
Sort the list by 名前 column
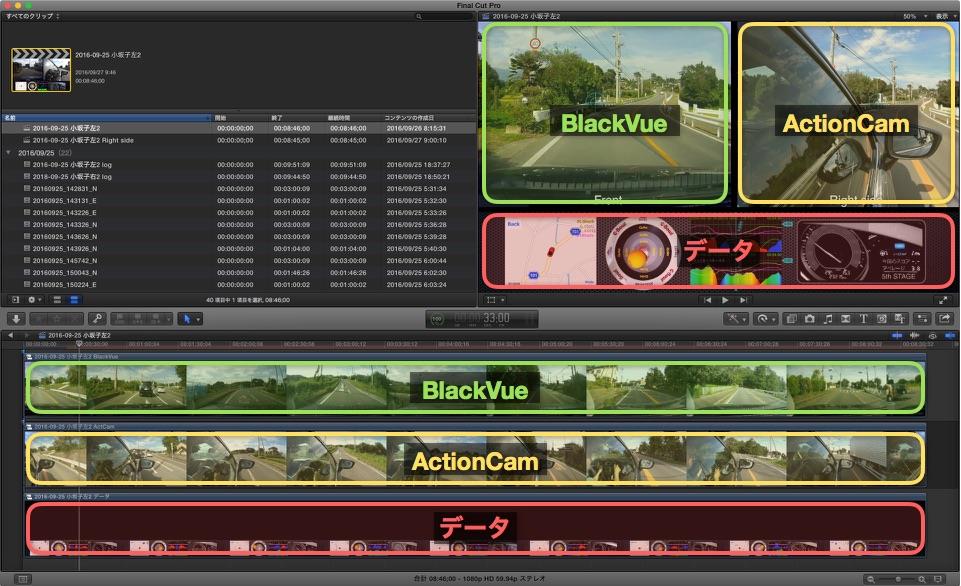click(105, 117)
